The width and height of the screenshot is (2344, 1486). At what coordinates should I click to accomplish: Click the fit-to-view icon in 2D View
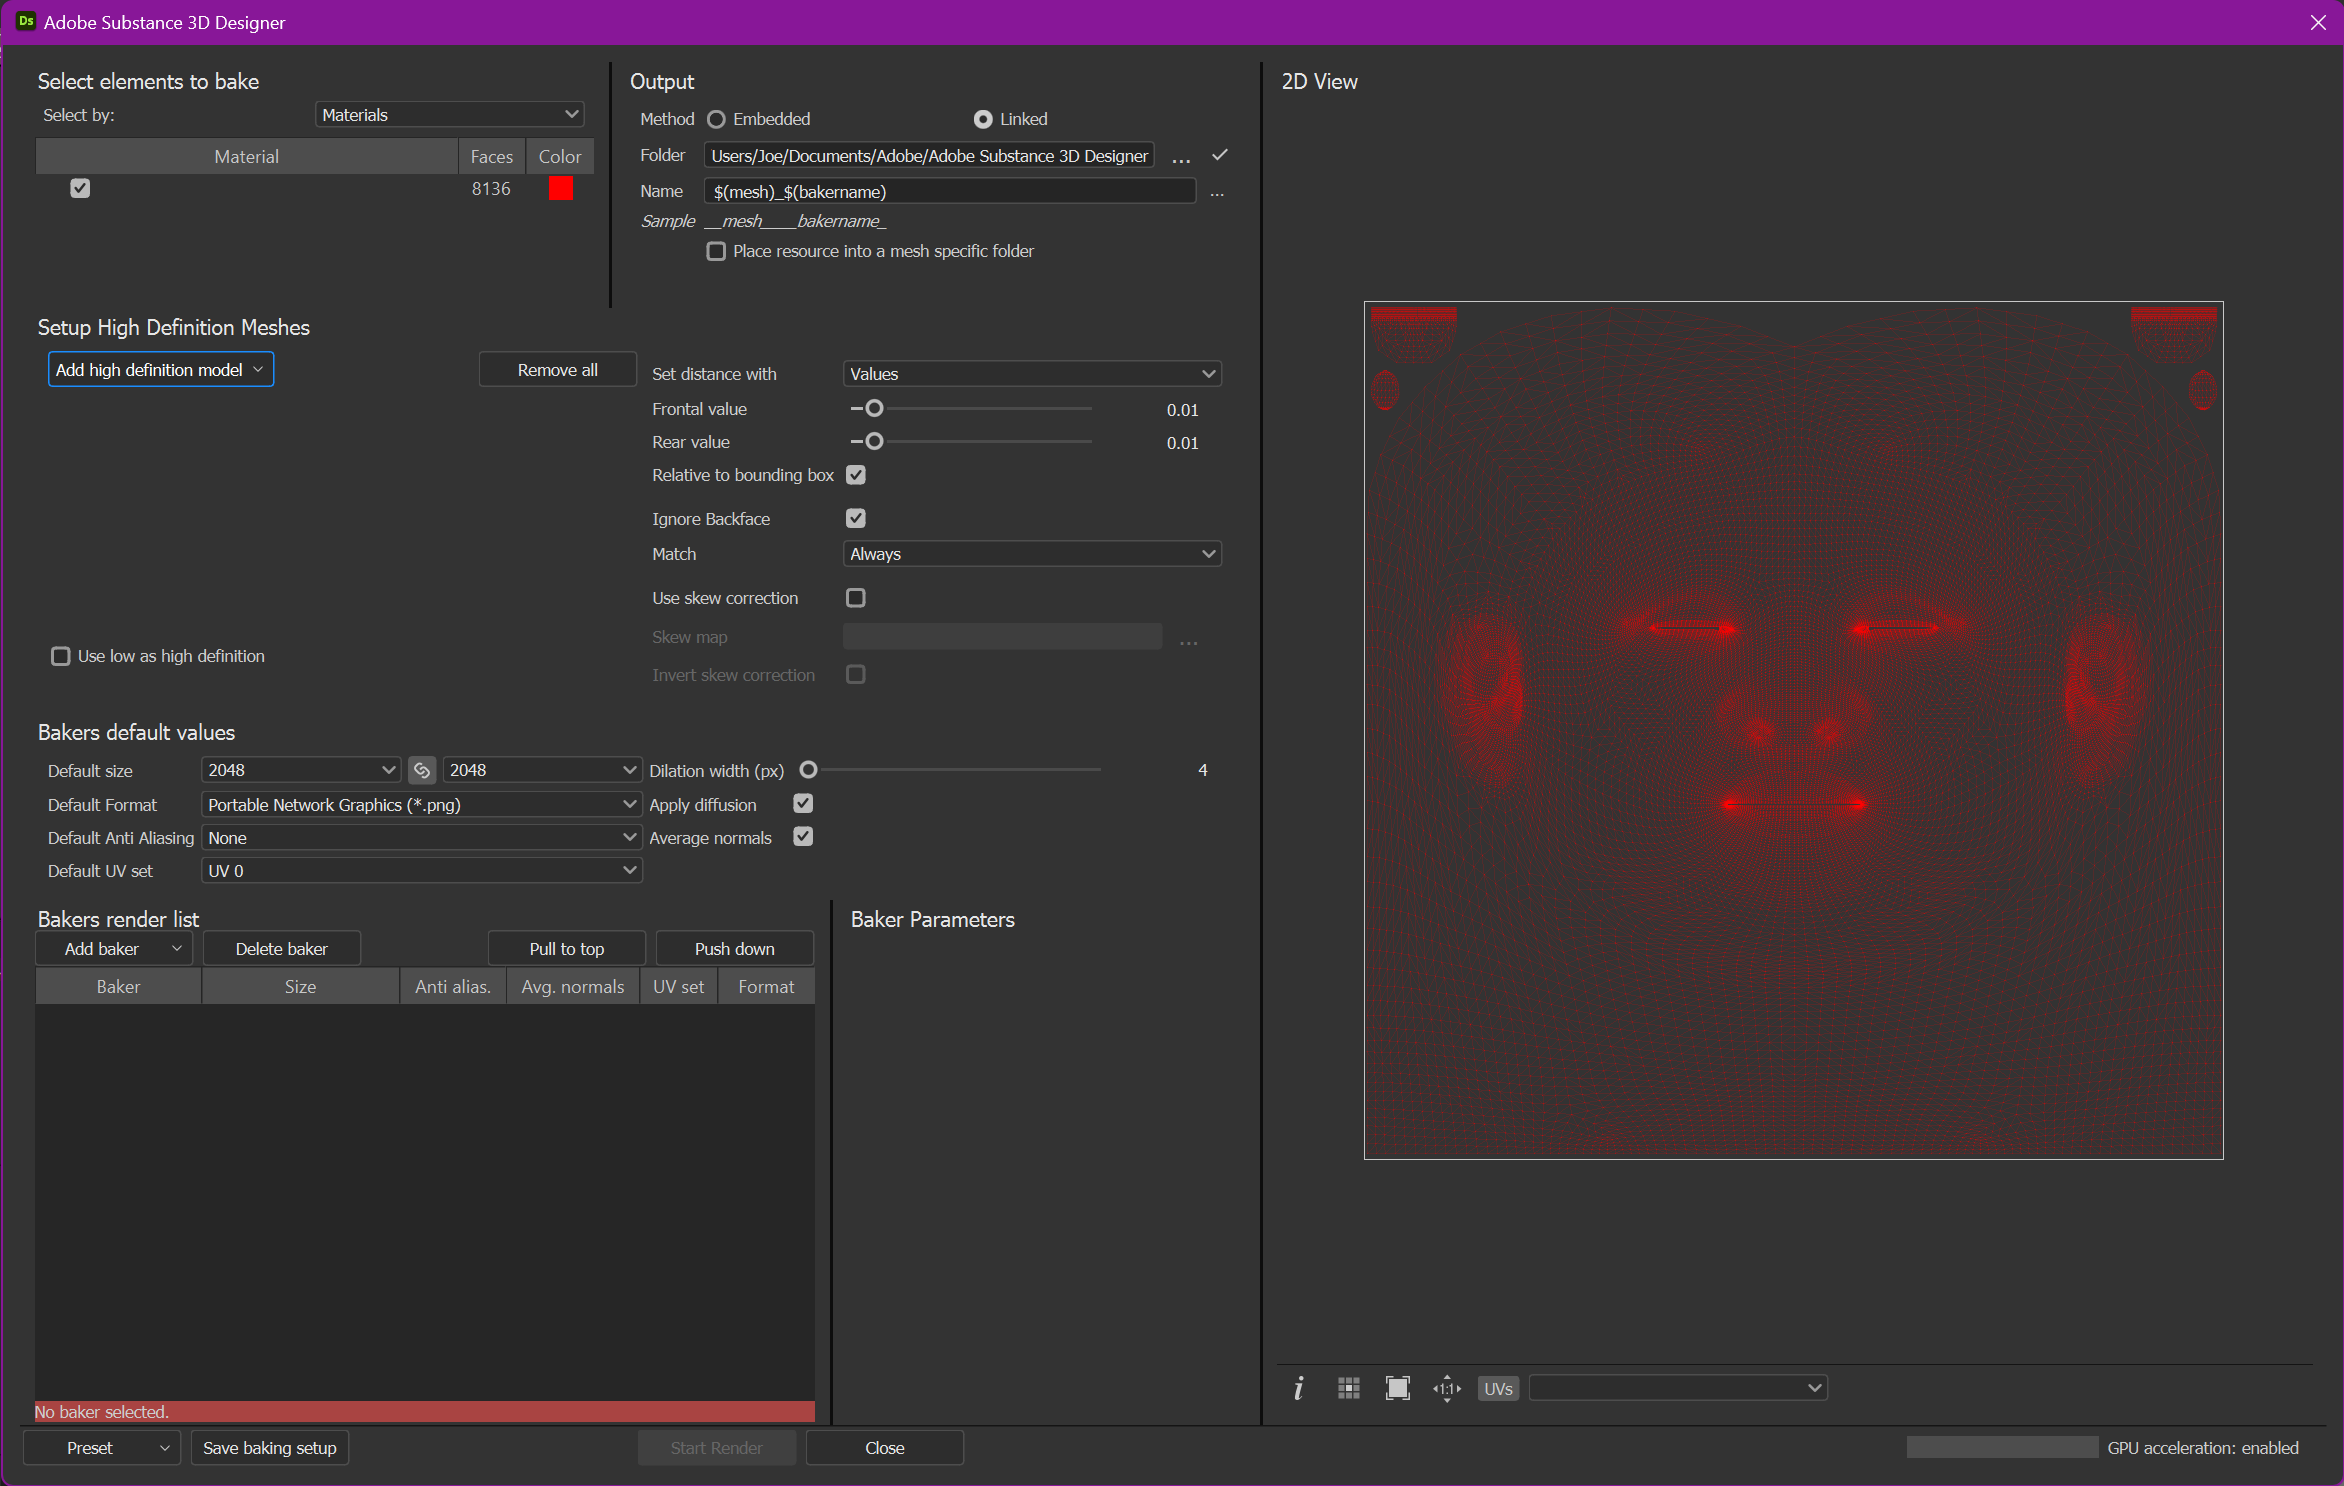(x=1397, y=1388)
